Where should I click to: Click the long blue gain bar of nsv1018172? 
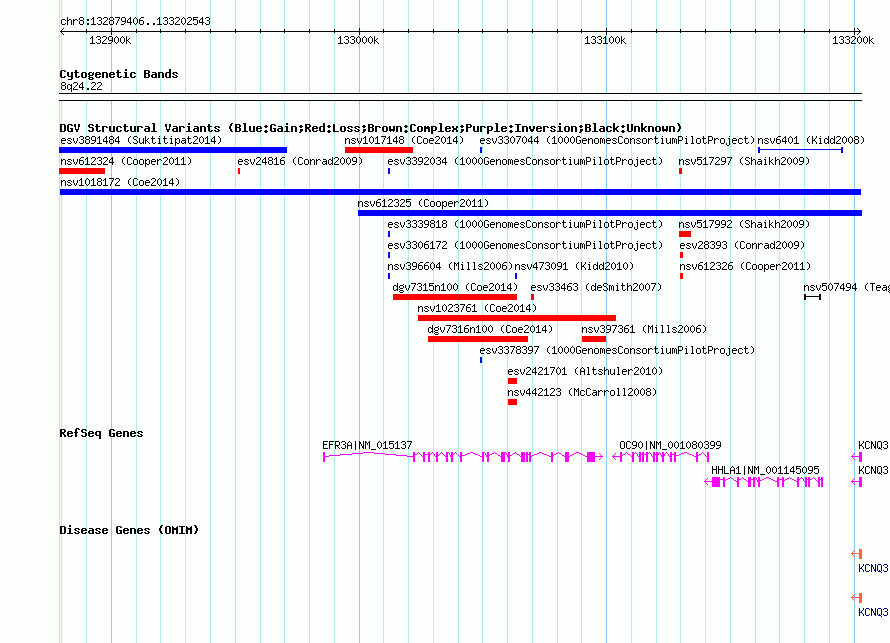(460, 192)
